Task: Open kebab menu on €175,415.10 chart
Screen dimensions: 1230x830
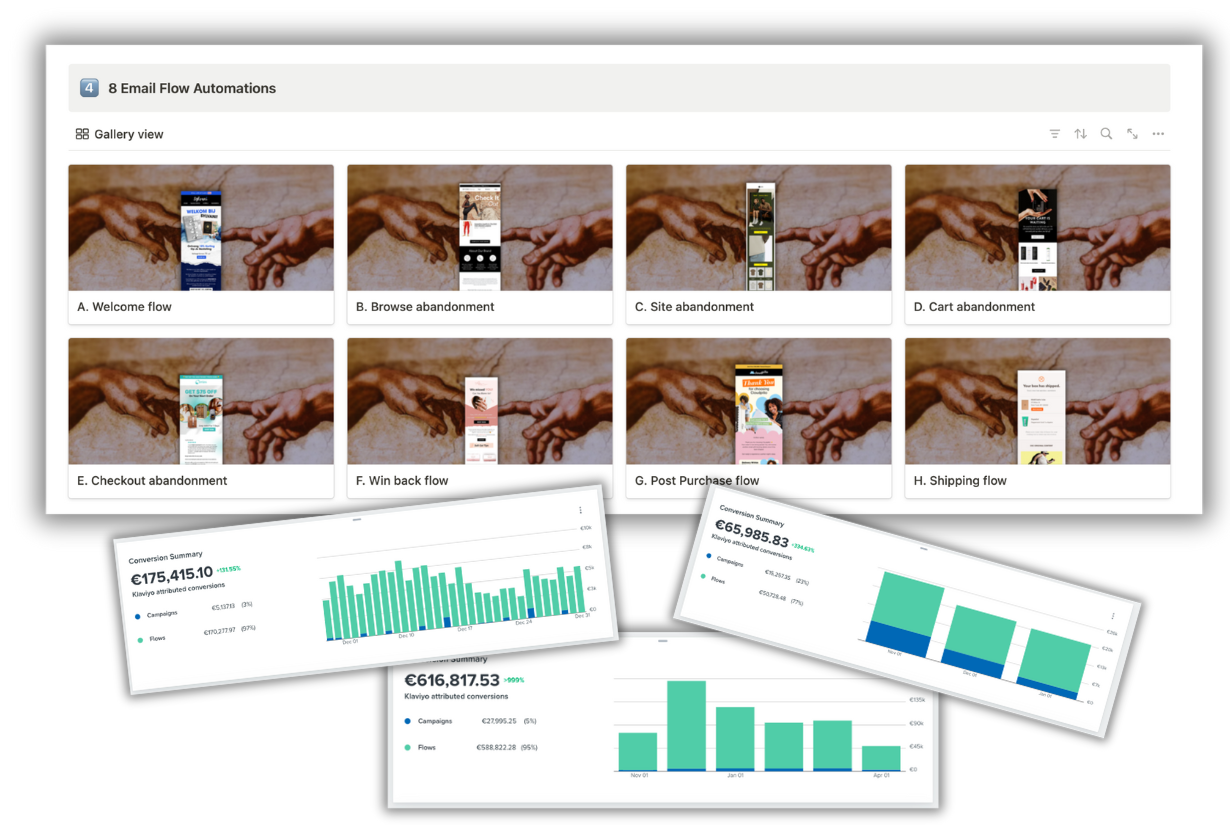Action: (580, 510)
